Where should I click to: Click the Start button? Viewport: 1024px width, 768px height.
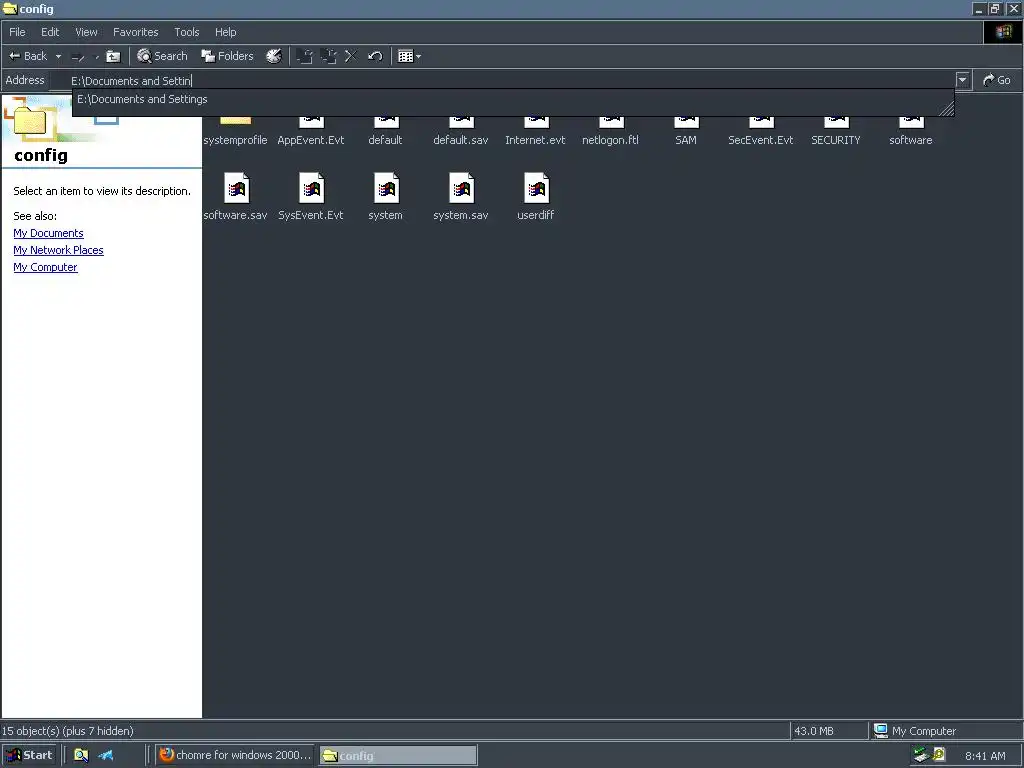[x=29, y=755]
